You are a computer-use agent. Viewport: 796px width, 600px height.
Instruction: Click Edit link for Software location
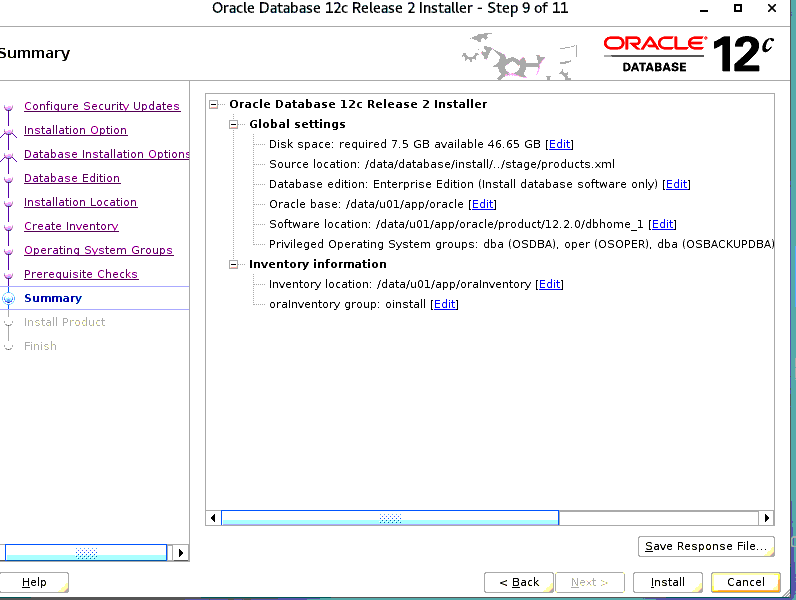pyautogui.click(x=662, y=224)
